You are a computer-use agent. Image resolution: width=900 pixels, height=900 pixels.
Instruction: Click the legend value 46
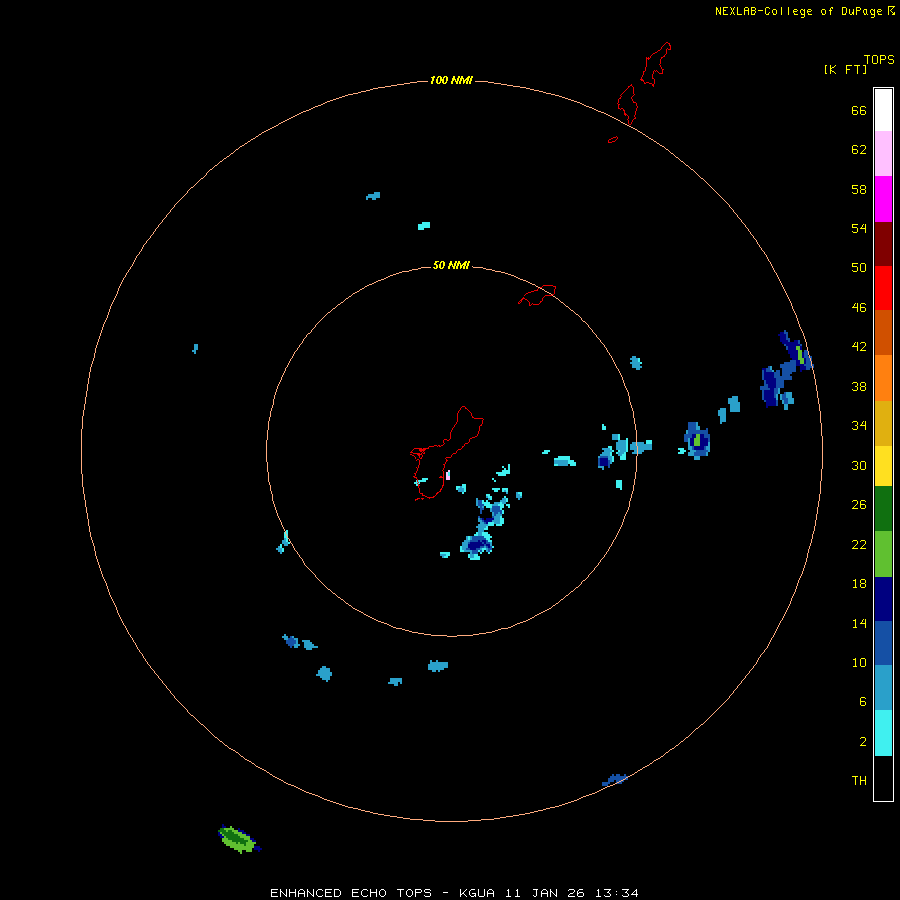pyautogui.click(x=859, y=308)
